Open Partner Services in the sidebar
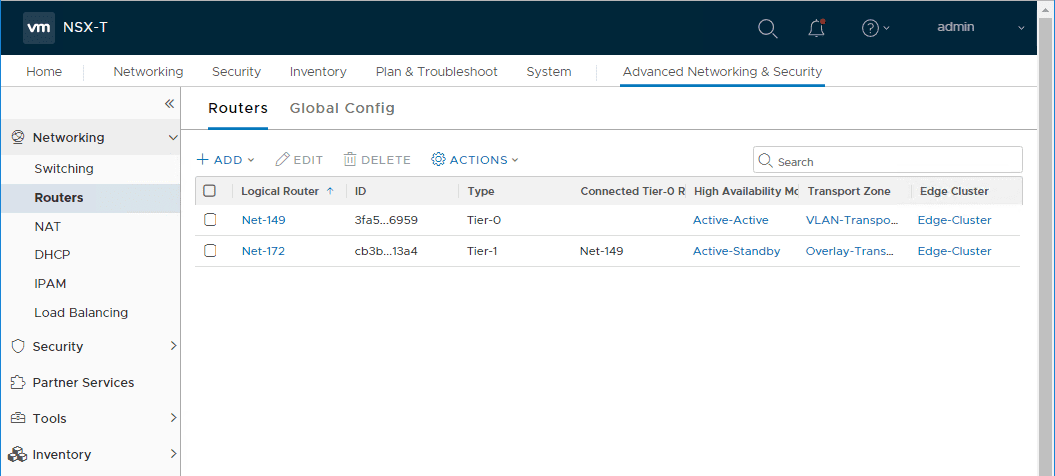This screenshot has width=1055, height=476. [83, 382]
